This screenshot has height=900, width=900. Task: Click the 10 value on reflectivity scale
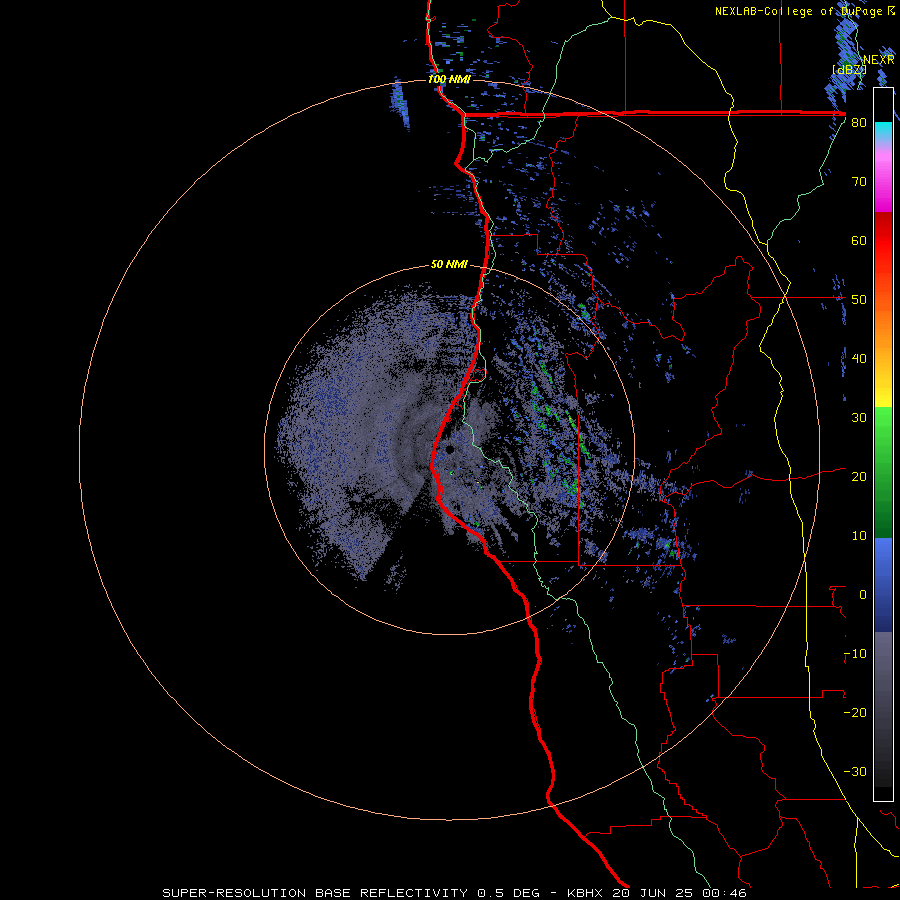[x=859, y=536]
